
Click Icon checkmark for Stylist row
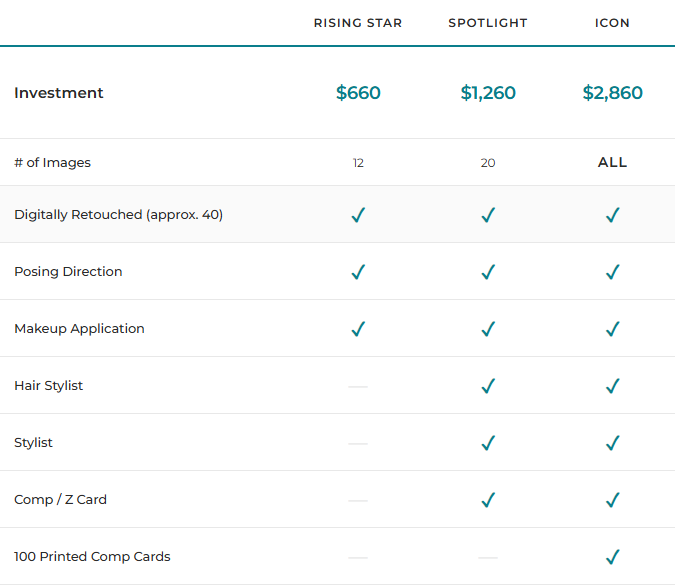tap(613, 443)
